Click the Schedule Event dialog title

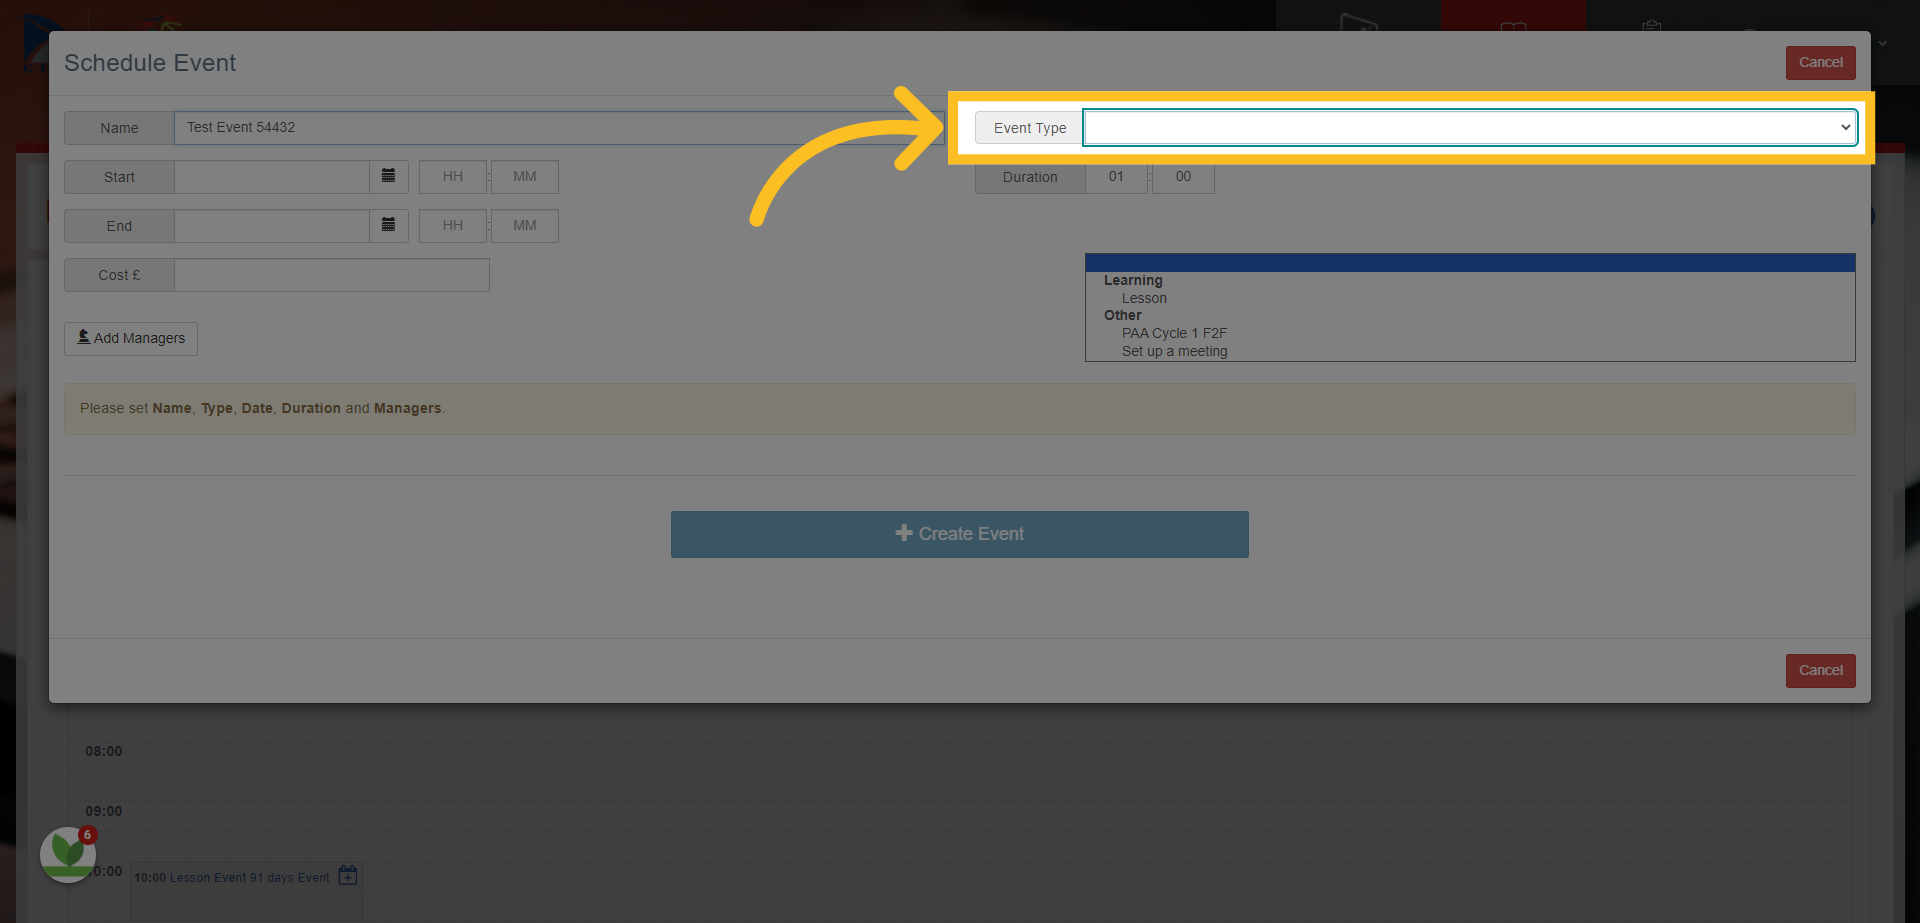pos(150,62)
